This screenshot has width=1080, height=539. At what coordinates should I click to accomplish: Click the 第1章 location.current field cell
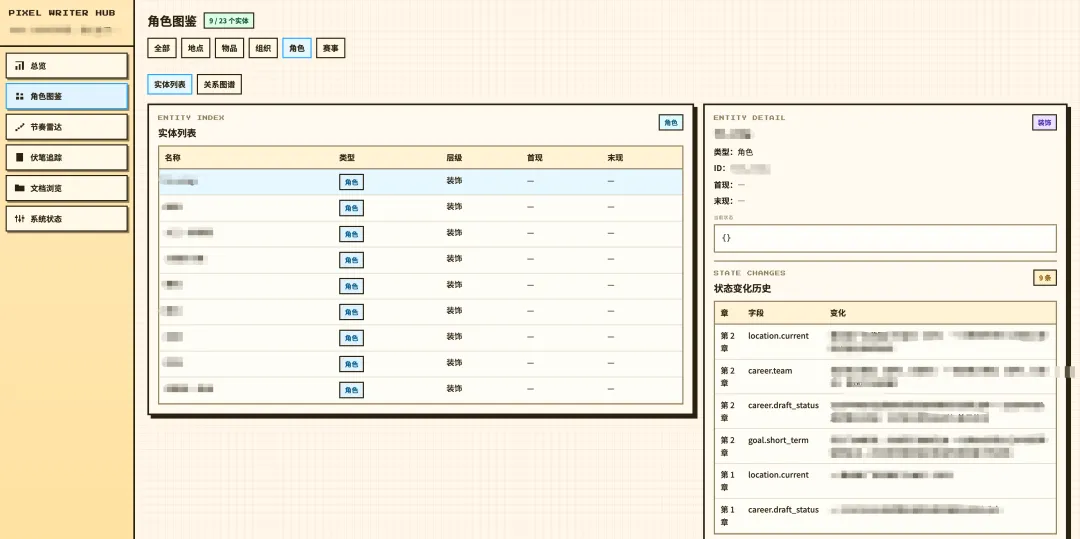coord(778,475)
